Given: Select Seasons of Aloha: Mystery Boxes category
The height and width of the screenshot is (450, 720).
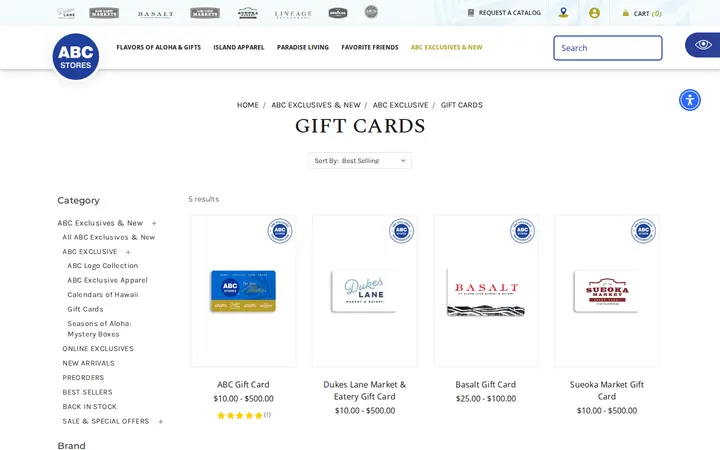Looking at the screenshot, I should click(x=99, y=329).
